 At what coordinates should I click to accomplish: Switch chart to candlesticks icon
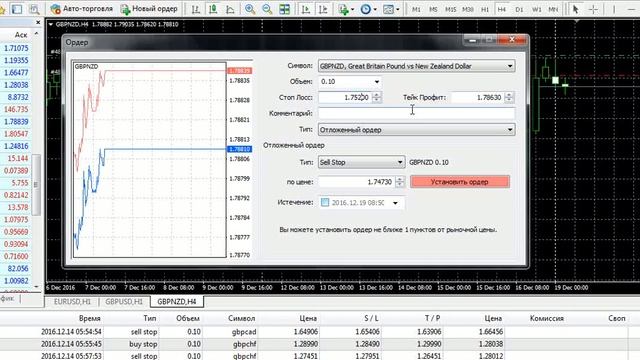point(213,9)
